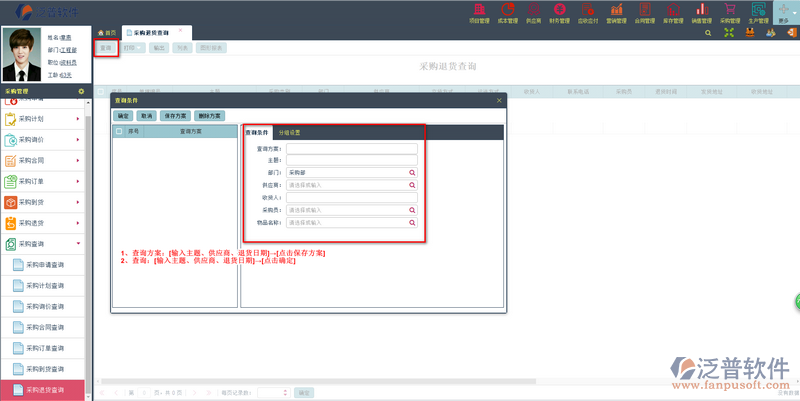
Task: Tick the select-all checkbox in results table header
Action: click(101, 92)
